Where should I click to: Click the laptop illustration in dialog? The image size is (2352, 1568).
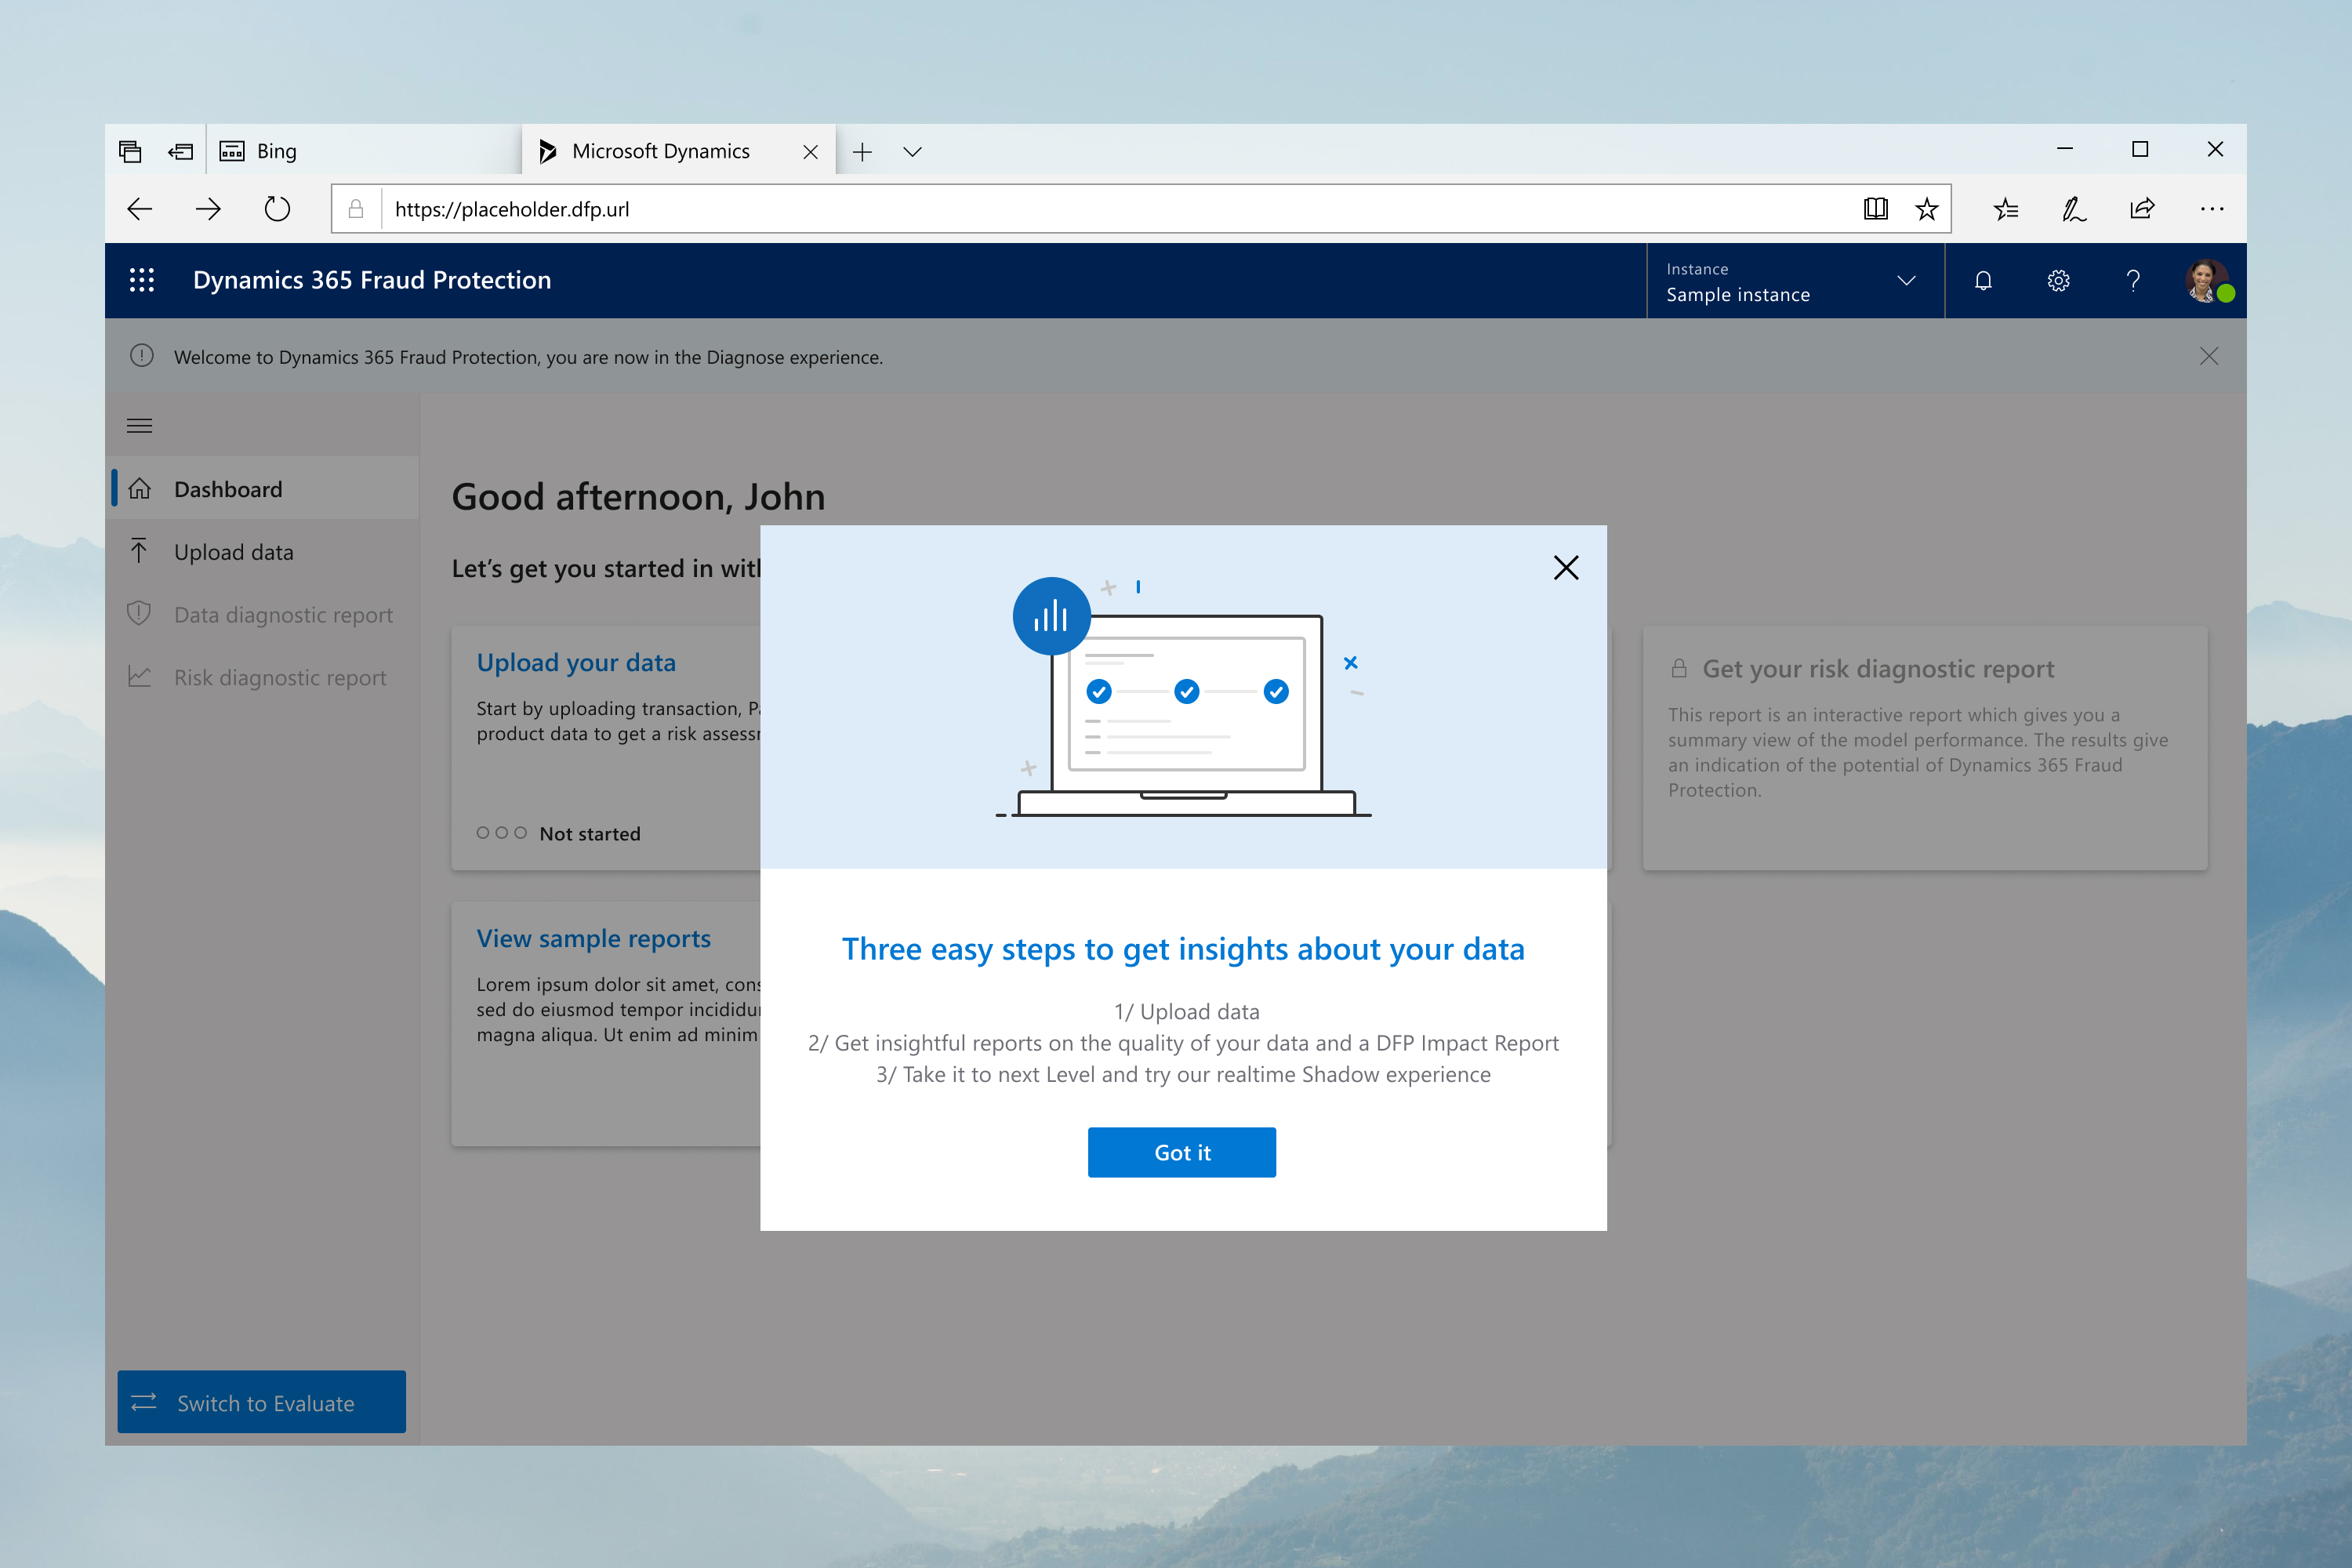tap(1184, 698)
